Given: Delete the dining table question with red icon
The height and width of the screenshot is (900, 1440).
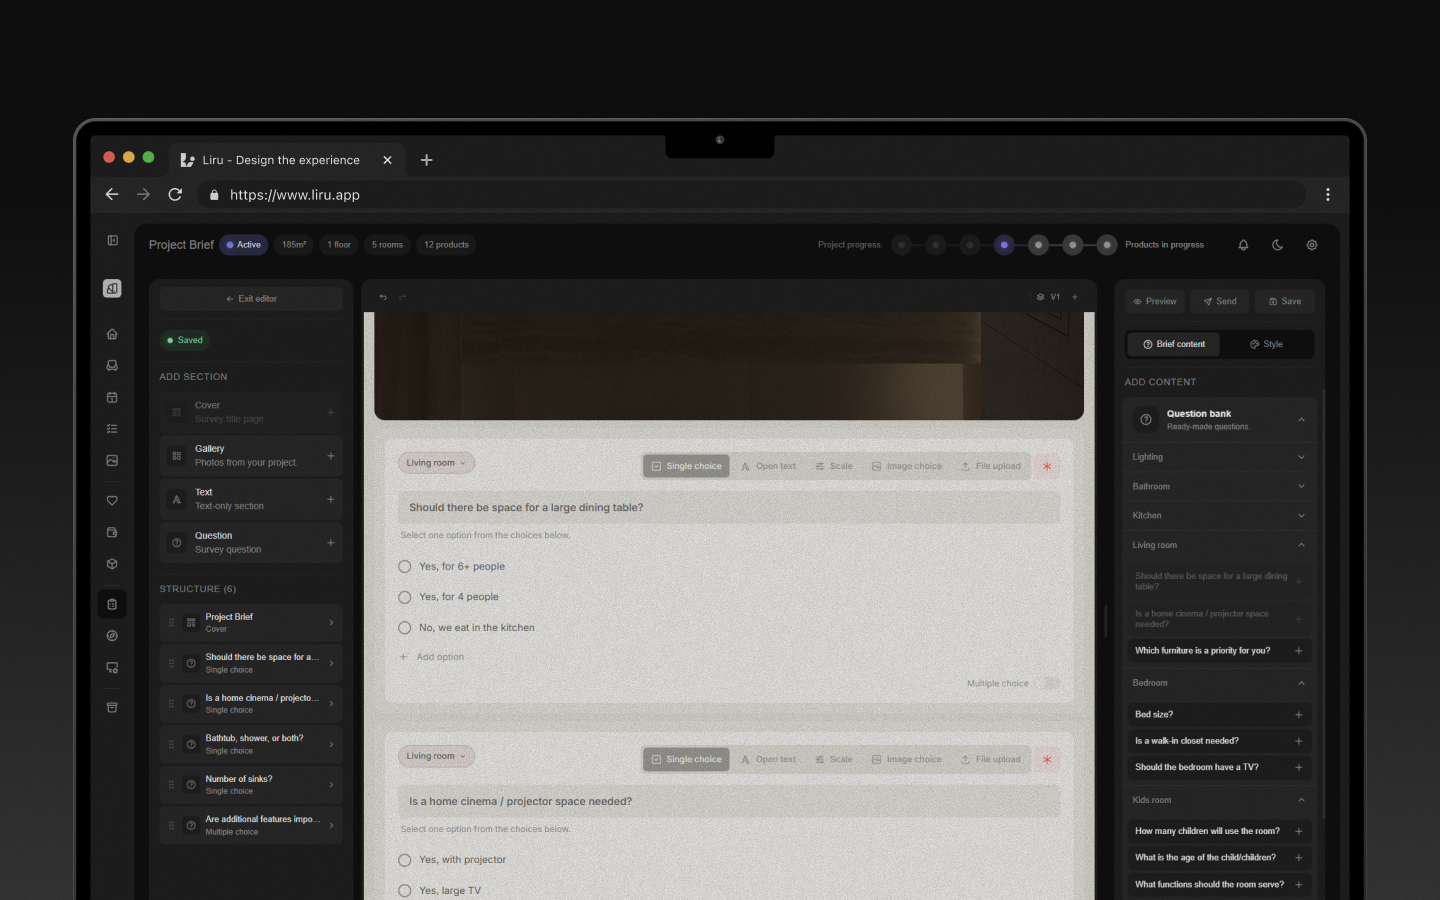Looking at the screenshot, I should (1047, 466).
